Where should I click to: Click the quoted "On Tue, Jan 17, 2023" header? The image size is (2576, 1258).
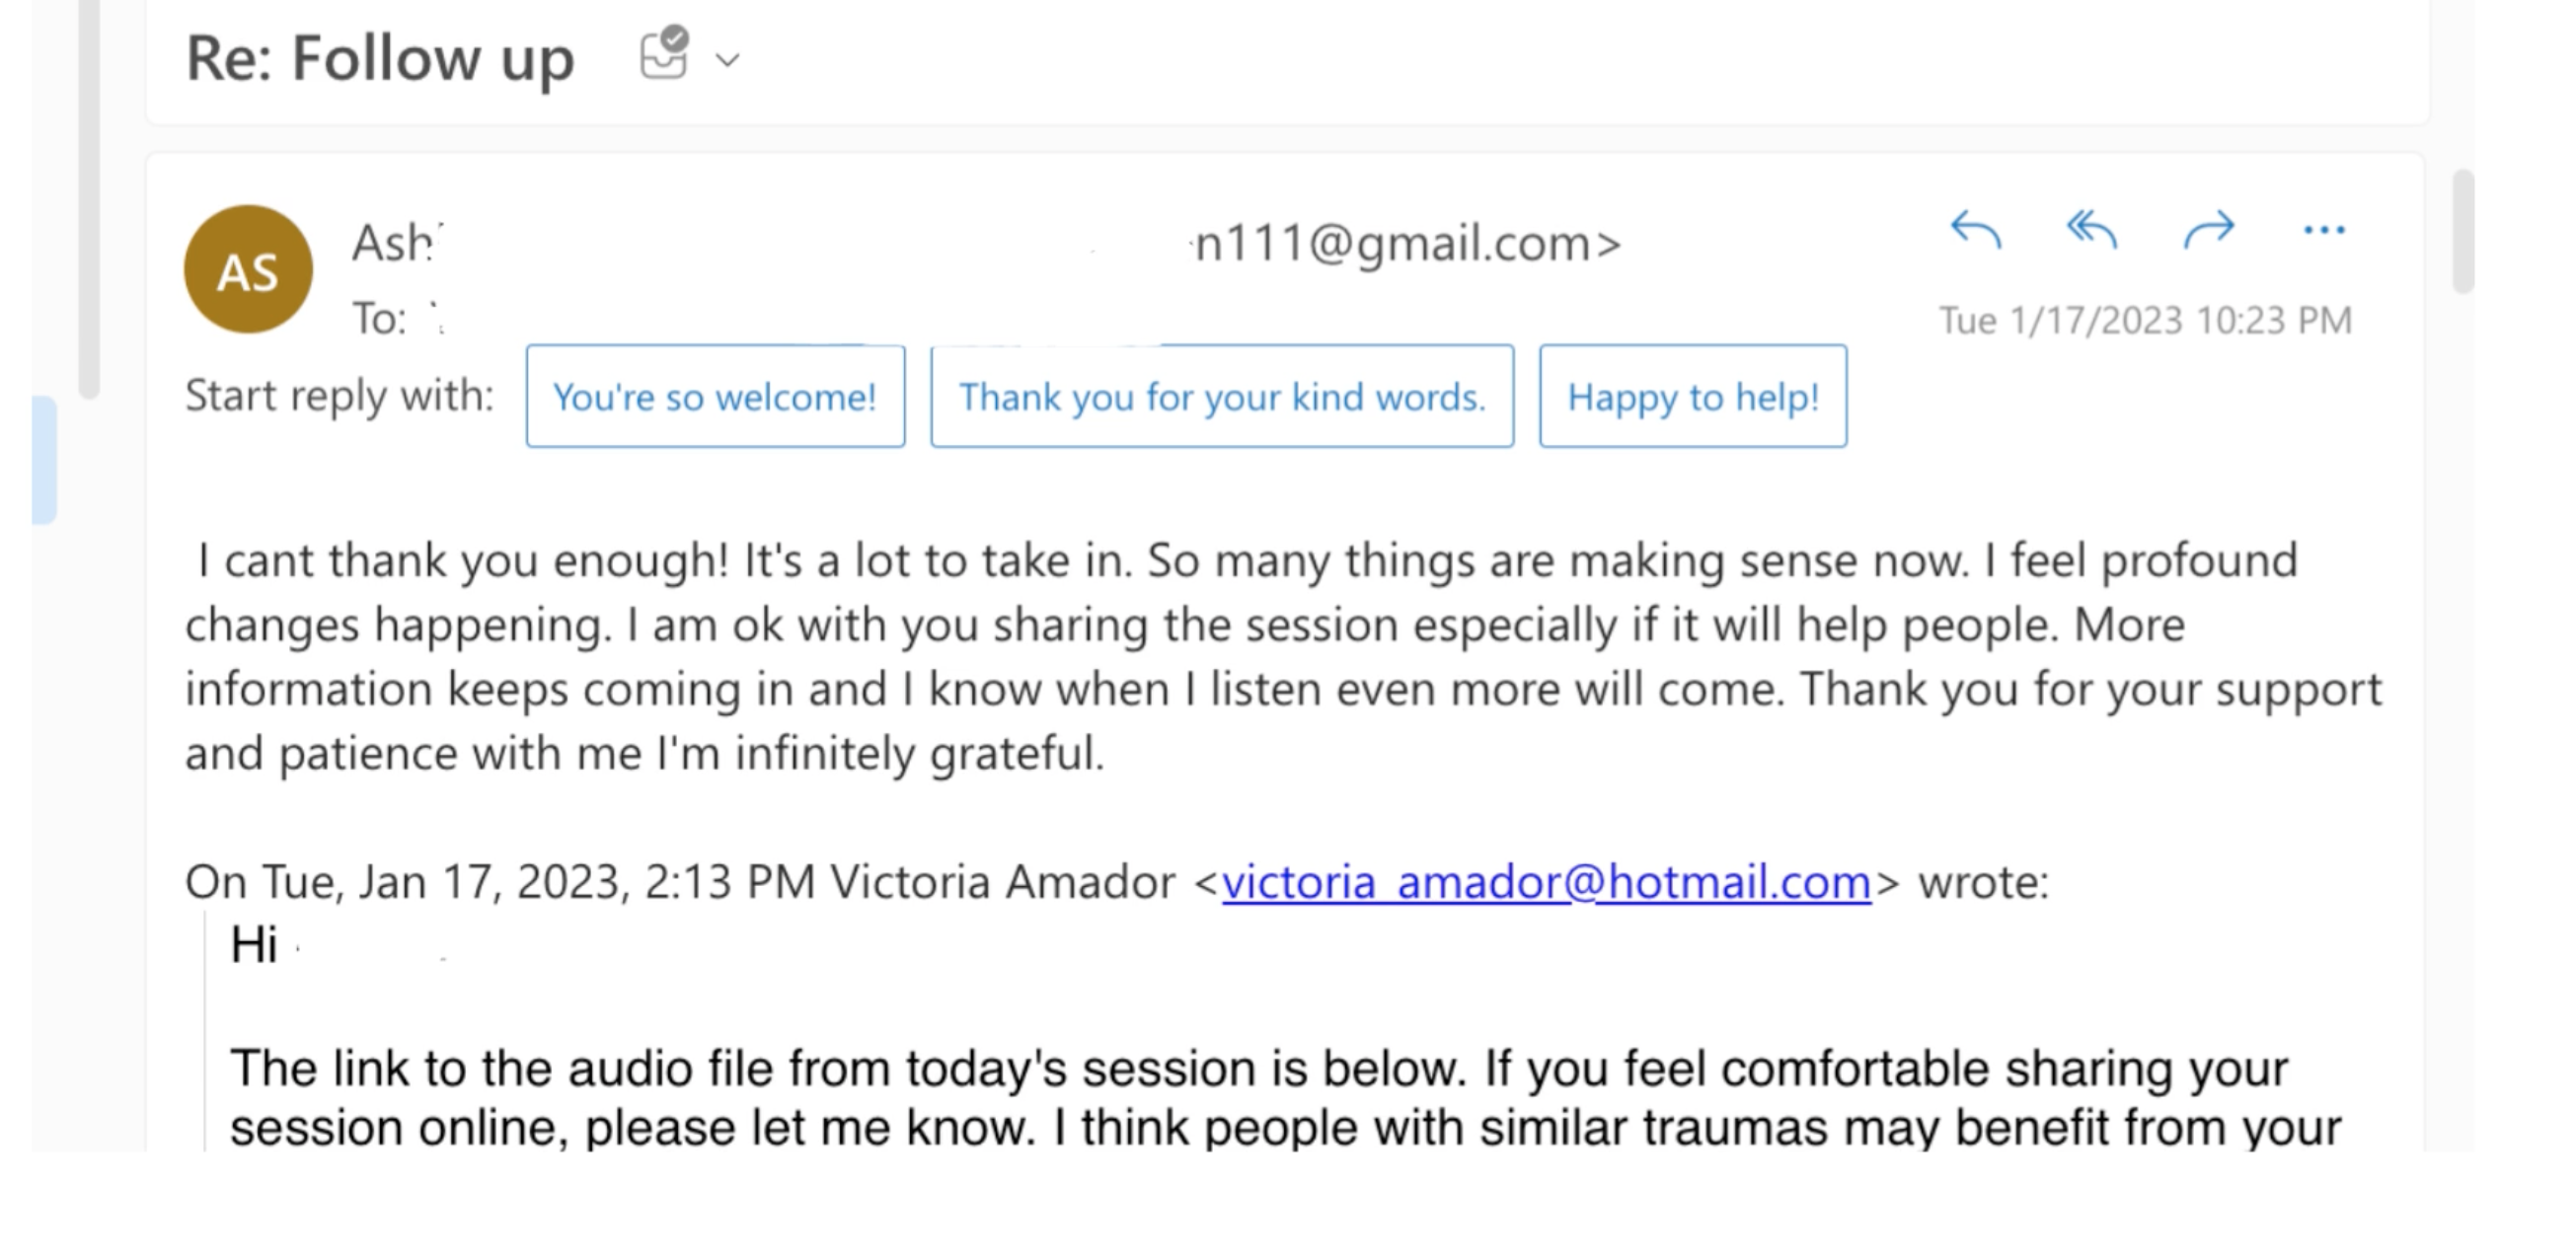pos(1117,882)
